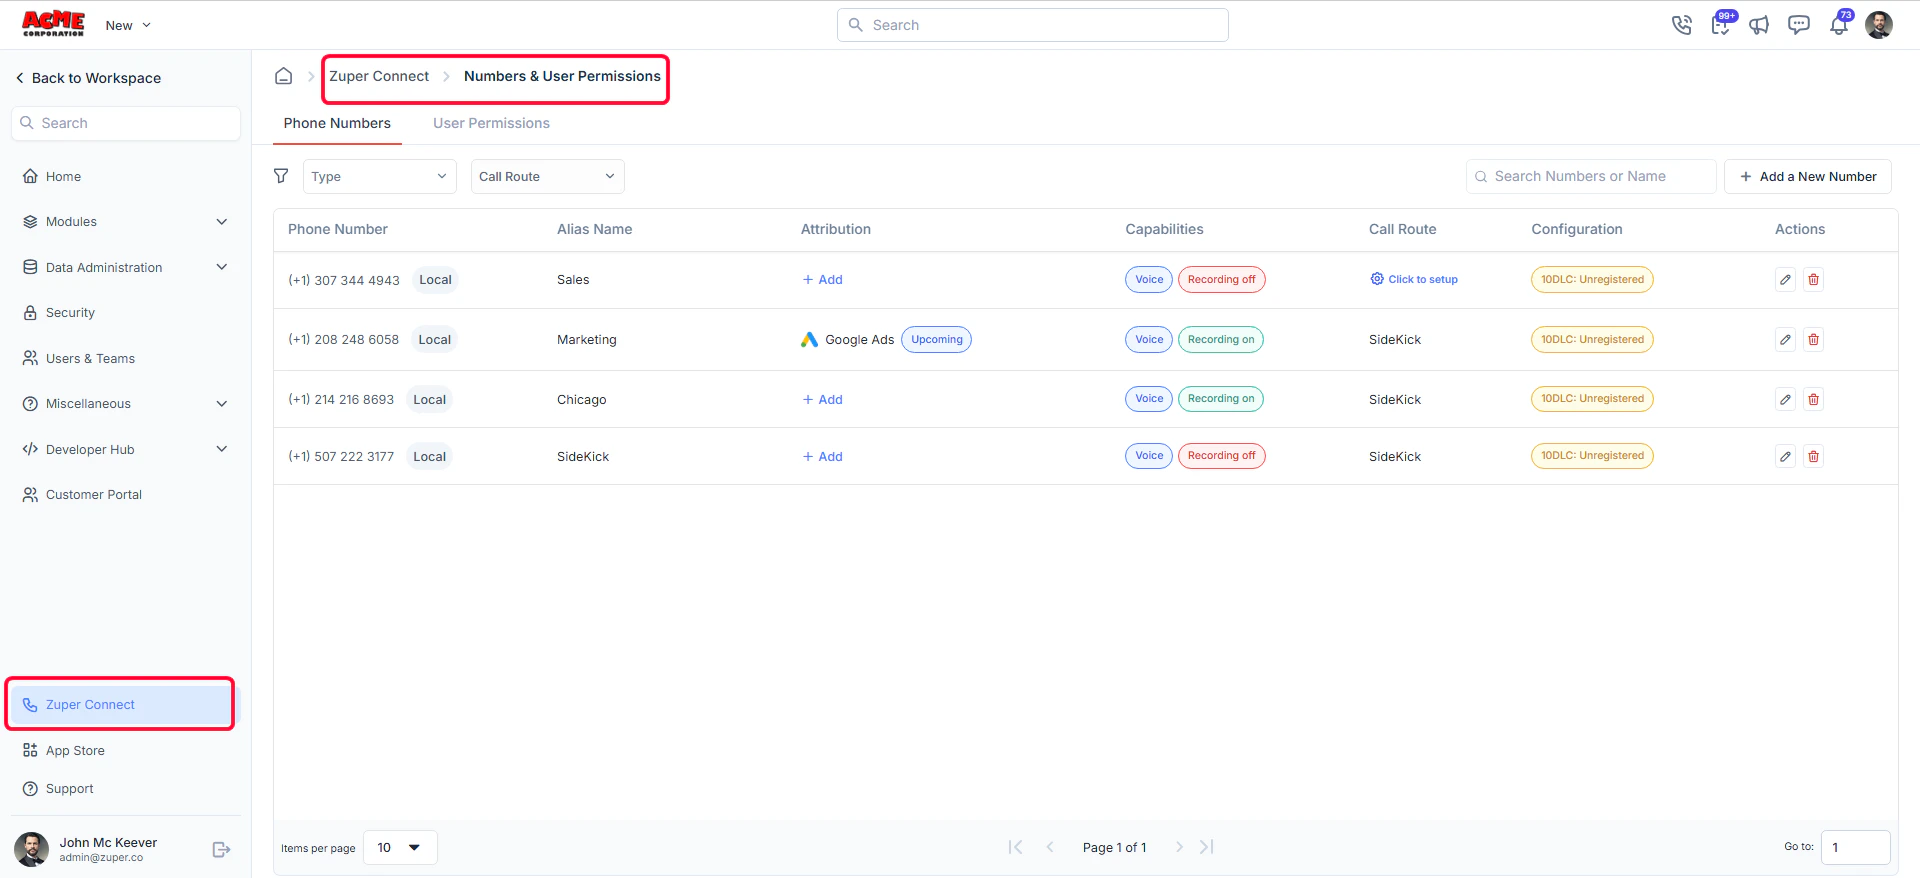
Task: Click the 10DLC: Unregistered badge for Chicago
Action: [x=1592, y=399]
